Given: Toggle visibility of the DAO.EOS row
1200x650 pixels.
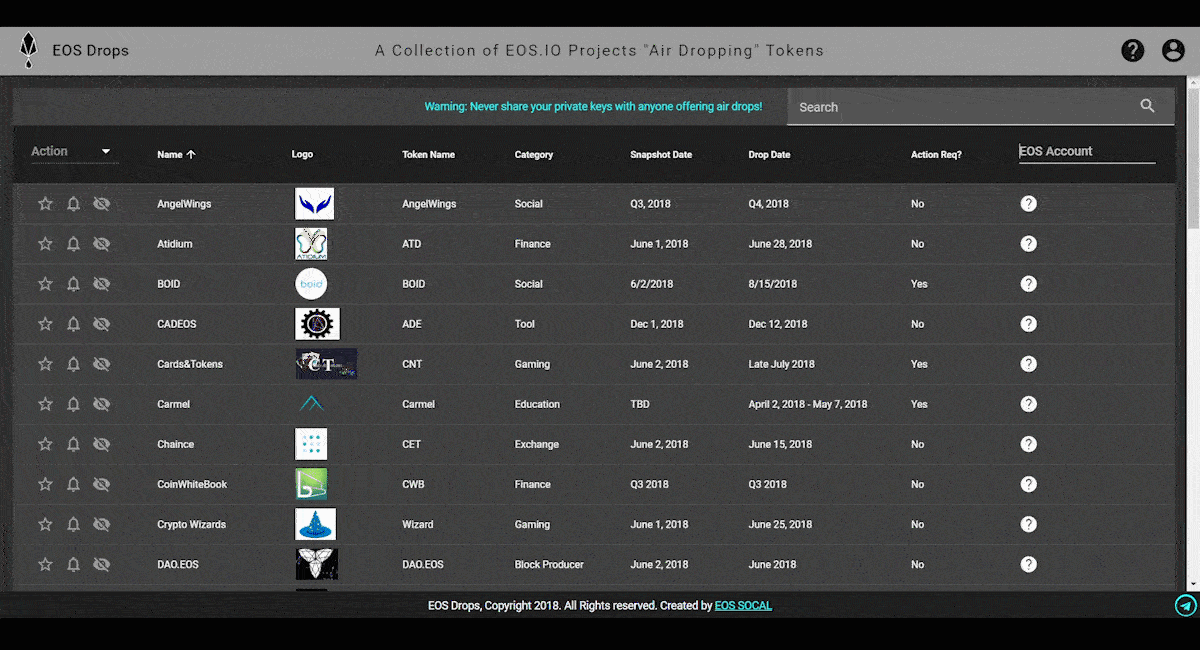Looking at the screenshot, I should click(101, 564).
